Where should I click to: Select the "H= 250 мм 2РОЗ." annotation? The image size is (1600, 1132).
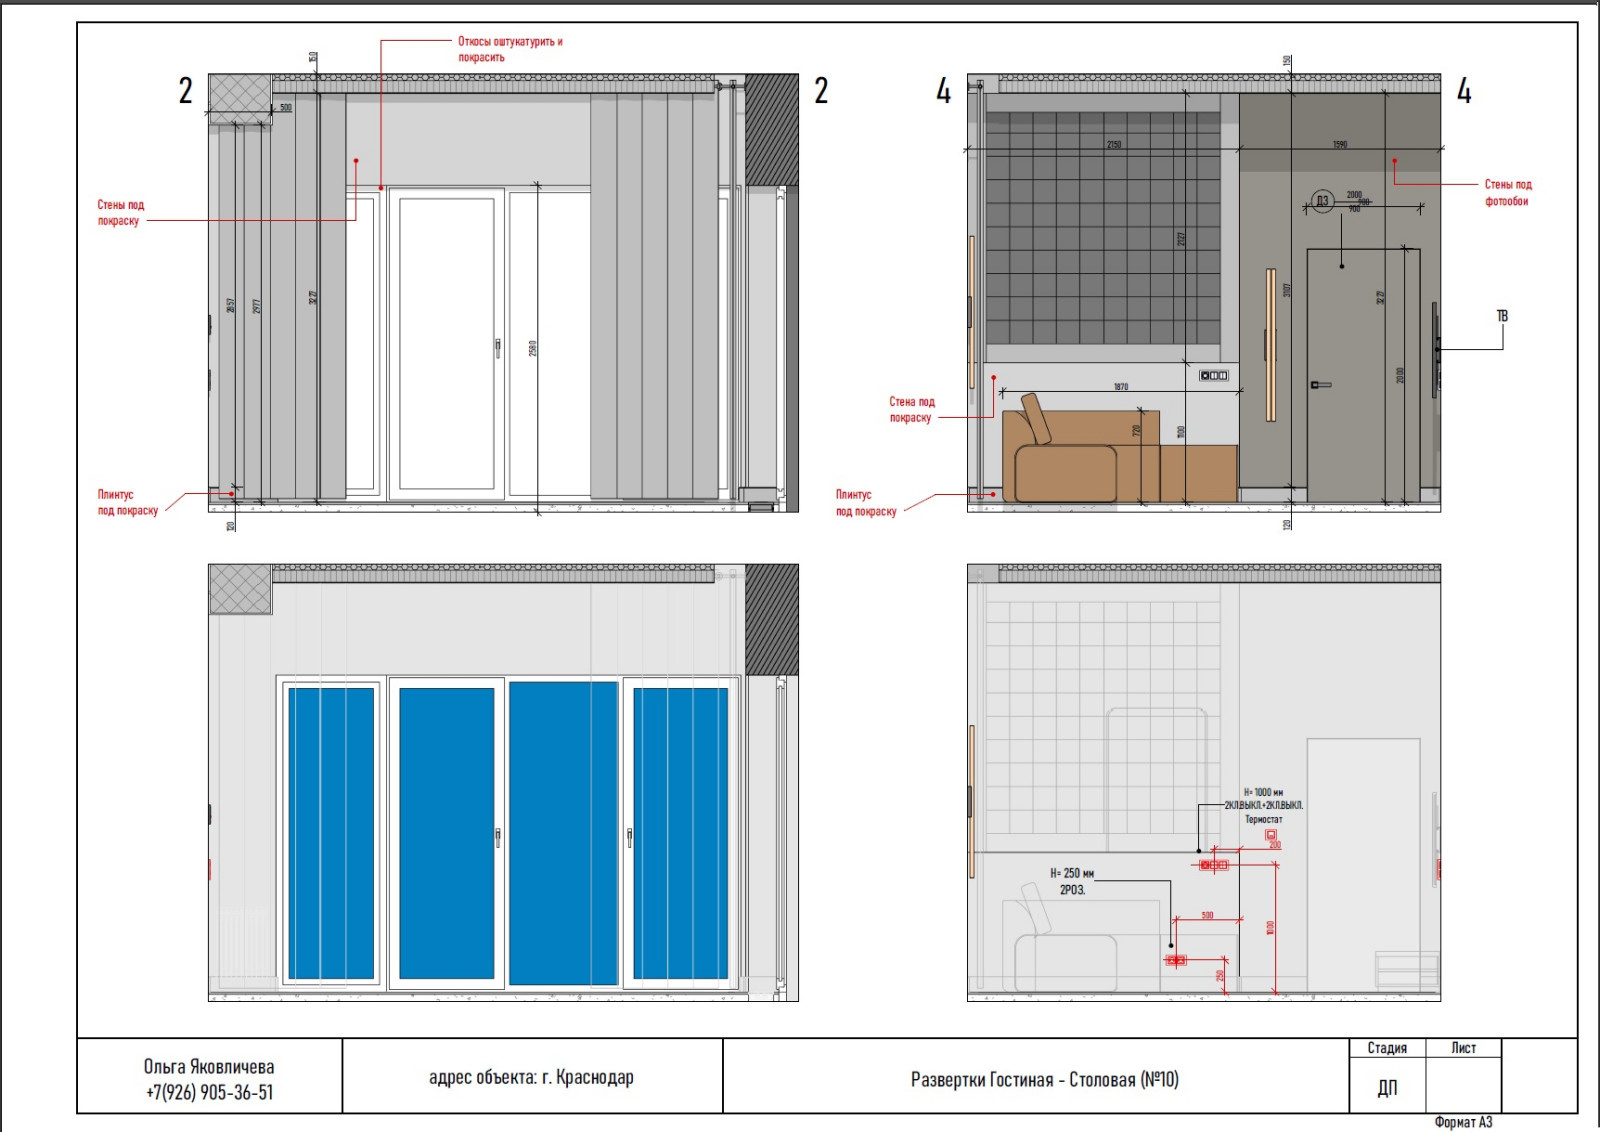point(1072,881)
